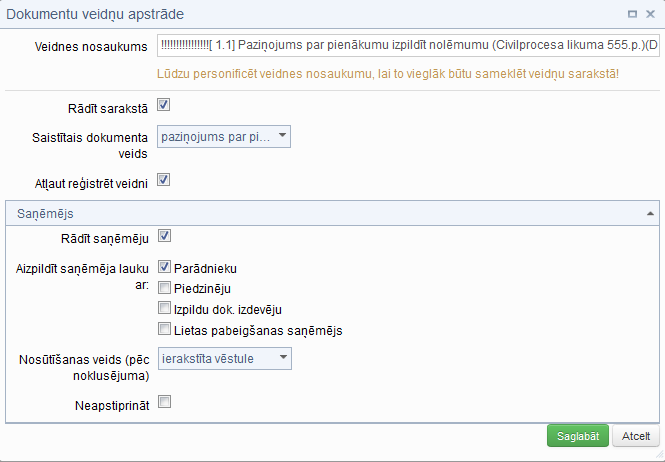Enable the Piedzinēju checkbox
The width and height of the screenshot is (665, 462).
(165, 288)
